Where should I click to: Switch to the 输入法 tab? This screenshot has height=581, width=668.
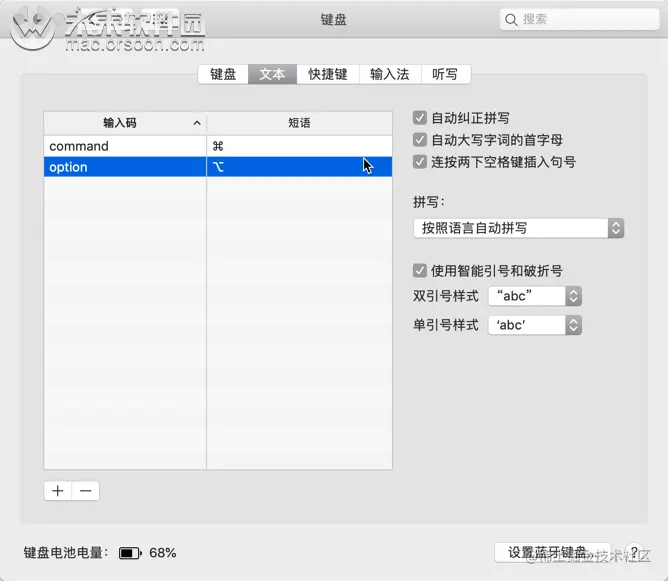coord(390,75)
